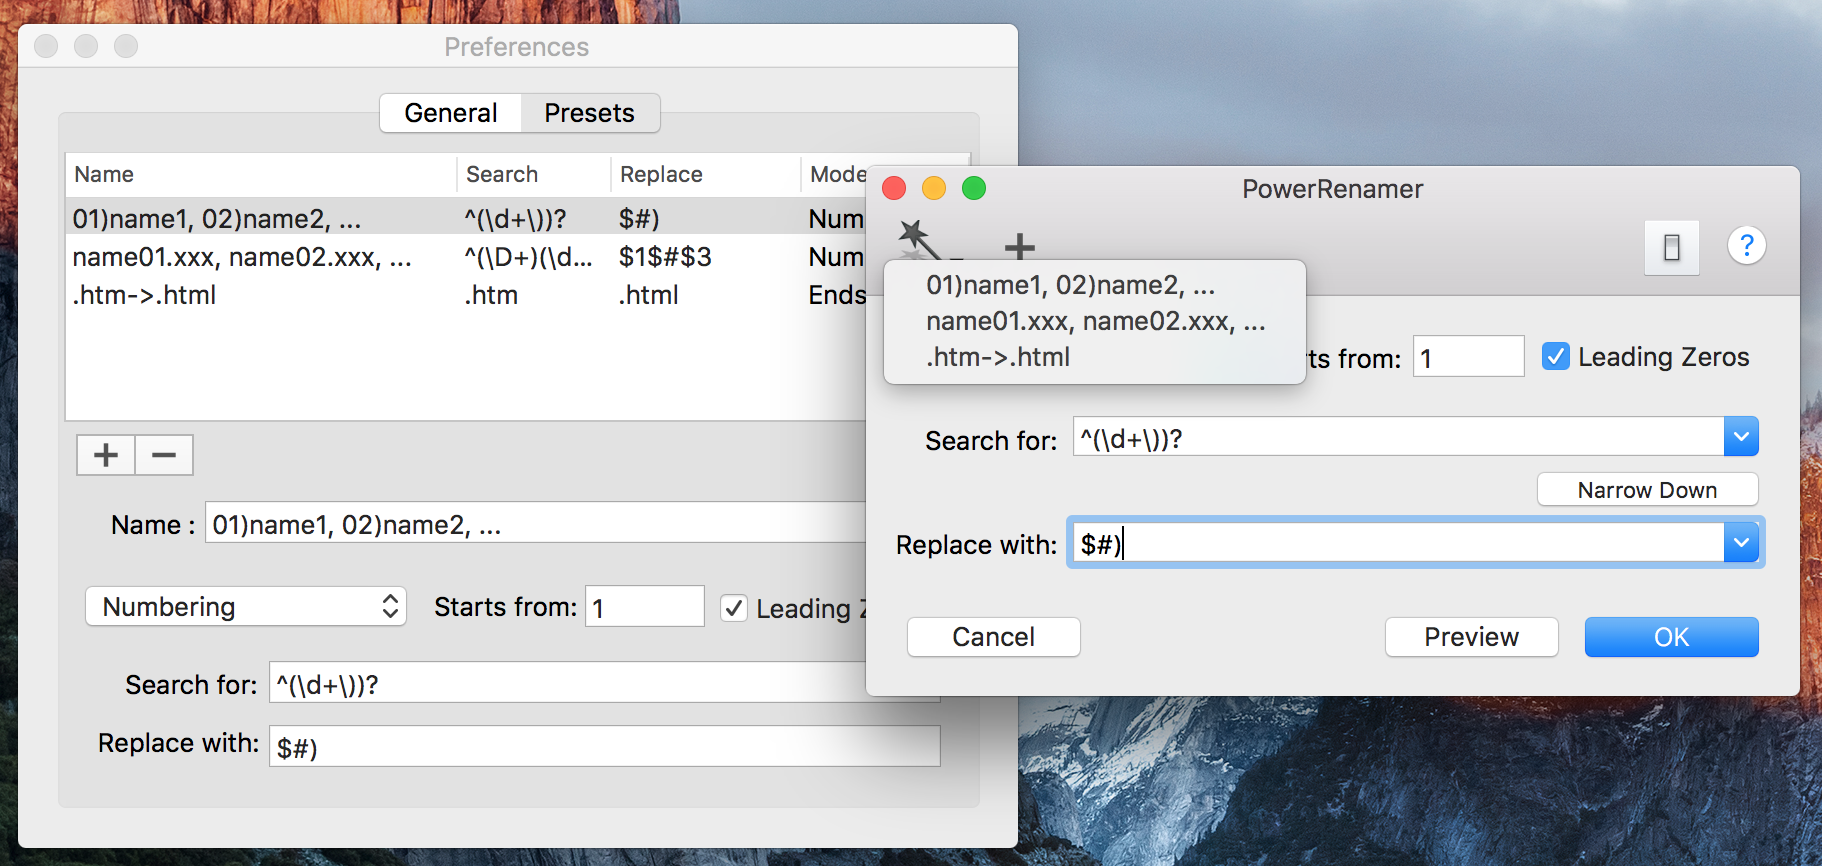Choose name01.xxx preset from the popup menu
This screenshot has height=866, width=1822.
tap(1095, 321)
